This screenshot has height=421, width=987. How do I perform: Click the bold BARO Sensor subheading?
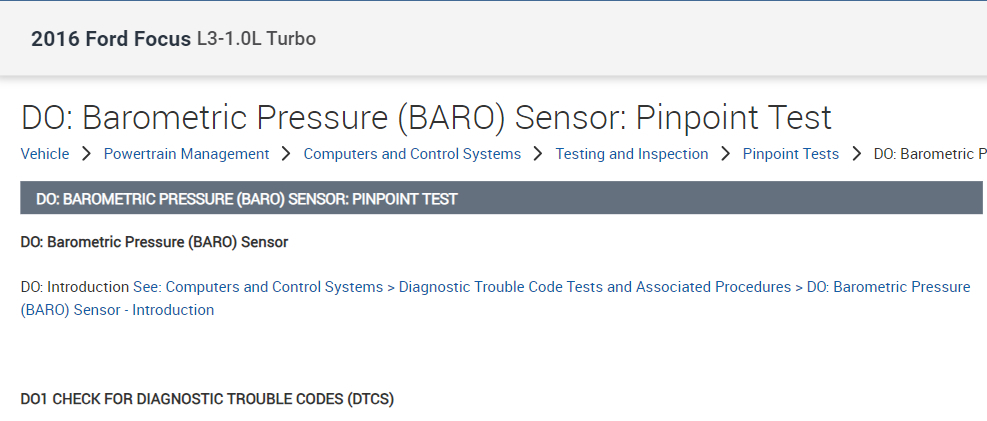click(x=154, y=242)
